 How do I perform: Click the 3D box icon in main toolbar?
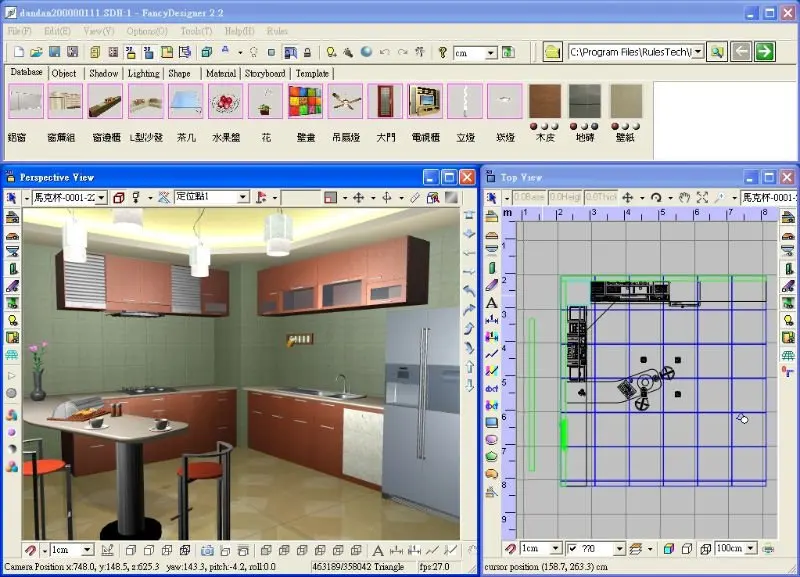point(207,52)
